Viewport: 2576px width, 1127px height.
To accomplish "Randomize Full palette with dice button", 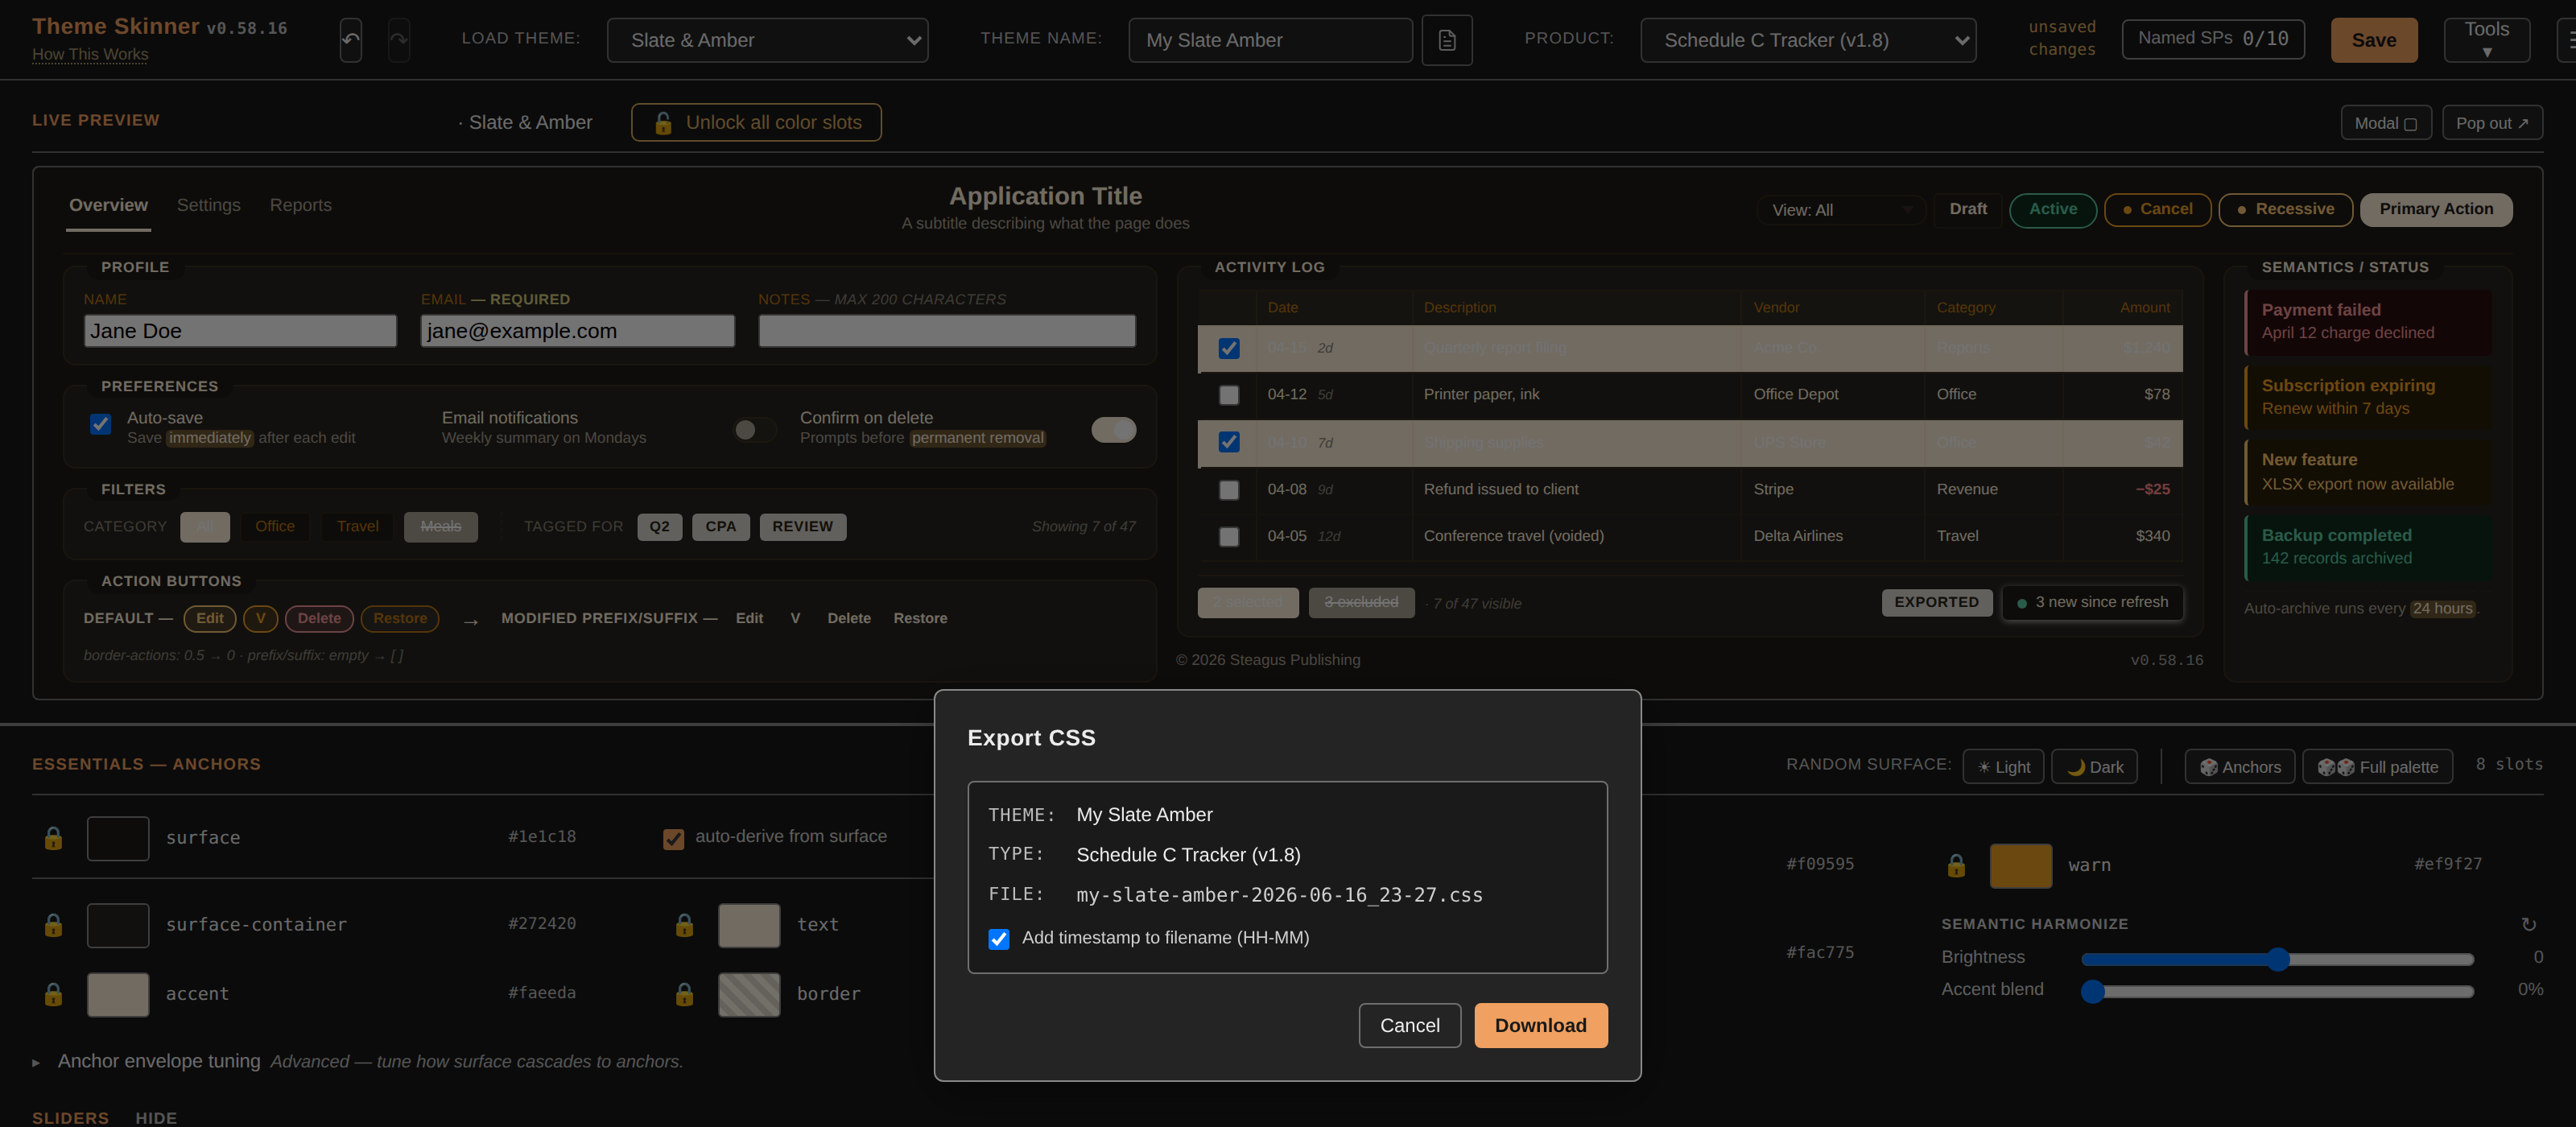I will (x=2377, y=767).
